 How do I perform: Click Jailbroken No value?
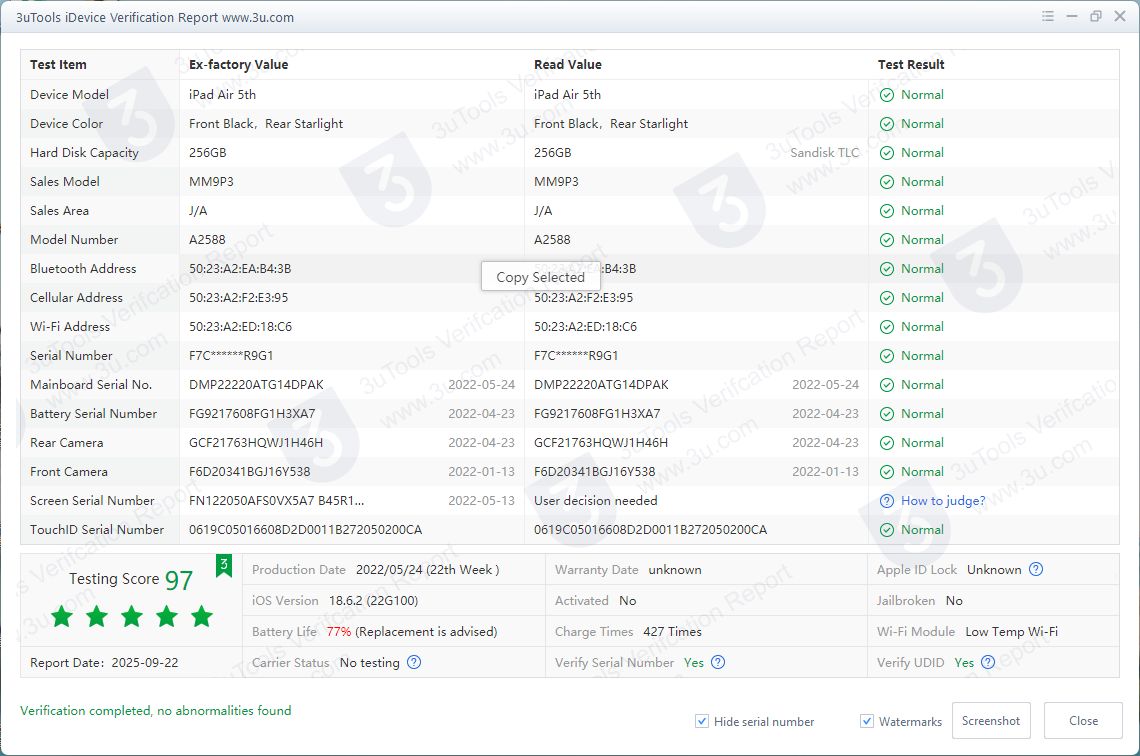954,600
